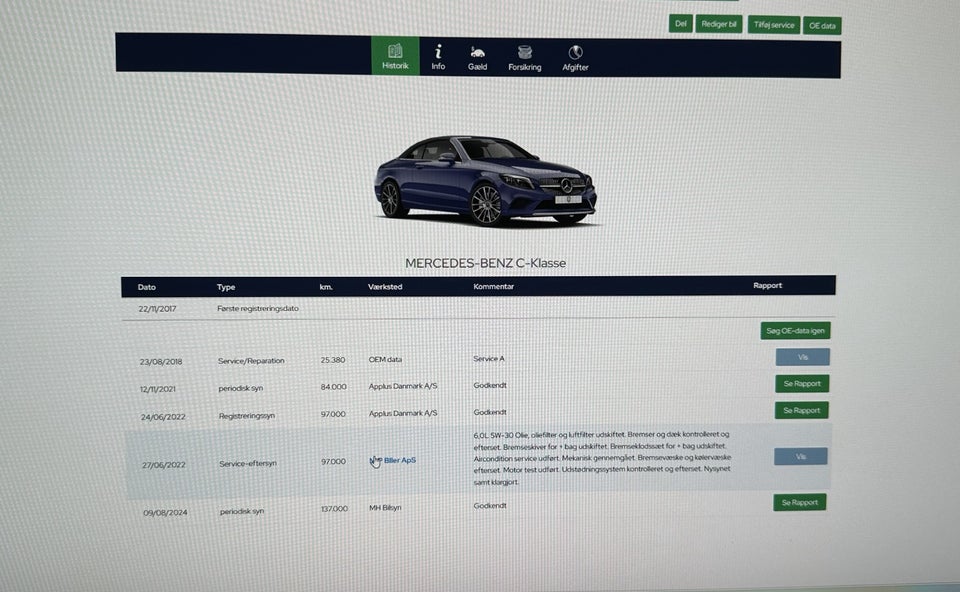The height and width of the screenshot is (592, 960).
Task: Open OE data from the top toolbar
Action: point(821,25)
